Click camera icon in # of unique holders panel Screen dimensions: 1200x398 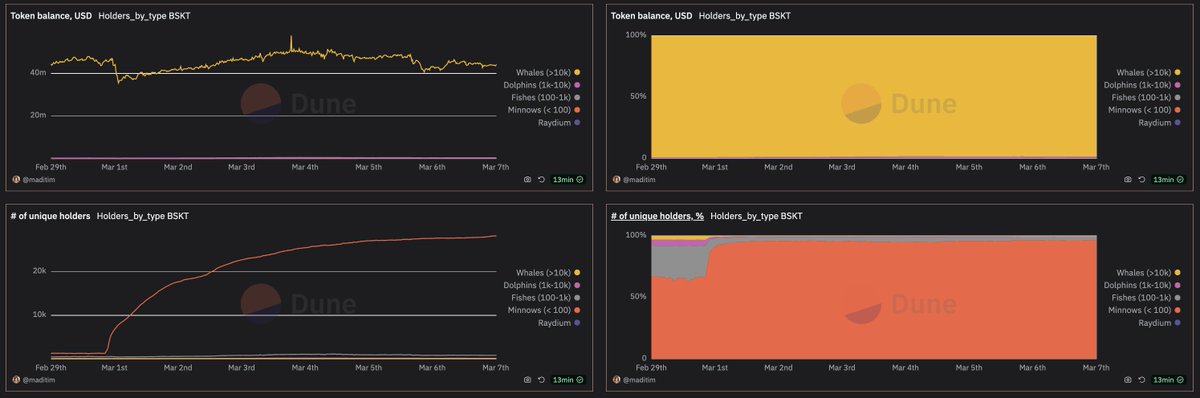[x=528, y=380]
